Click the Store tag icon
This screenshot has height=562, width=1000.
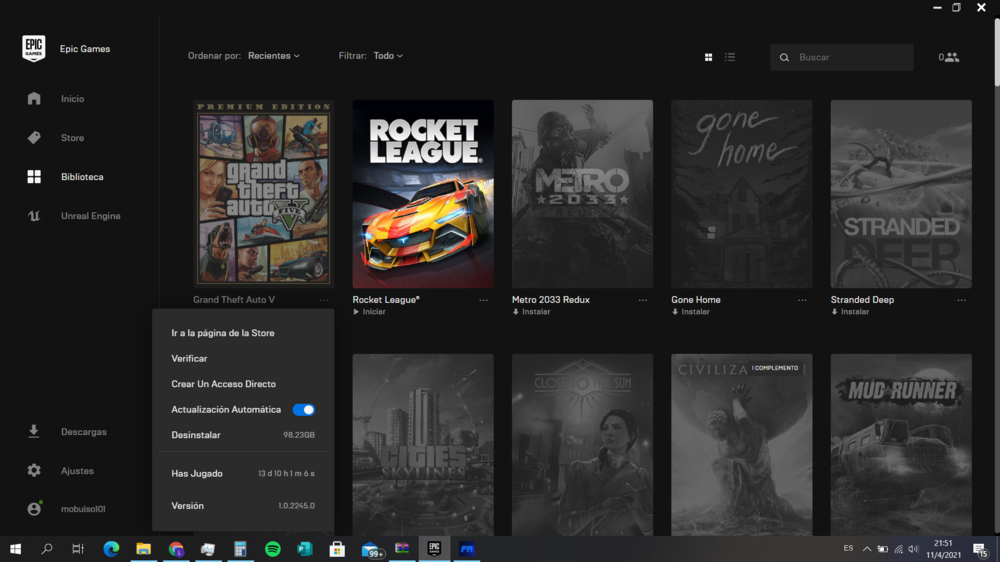point(34,137)
